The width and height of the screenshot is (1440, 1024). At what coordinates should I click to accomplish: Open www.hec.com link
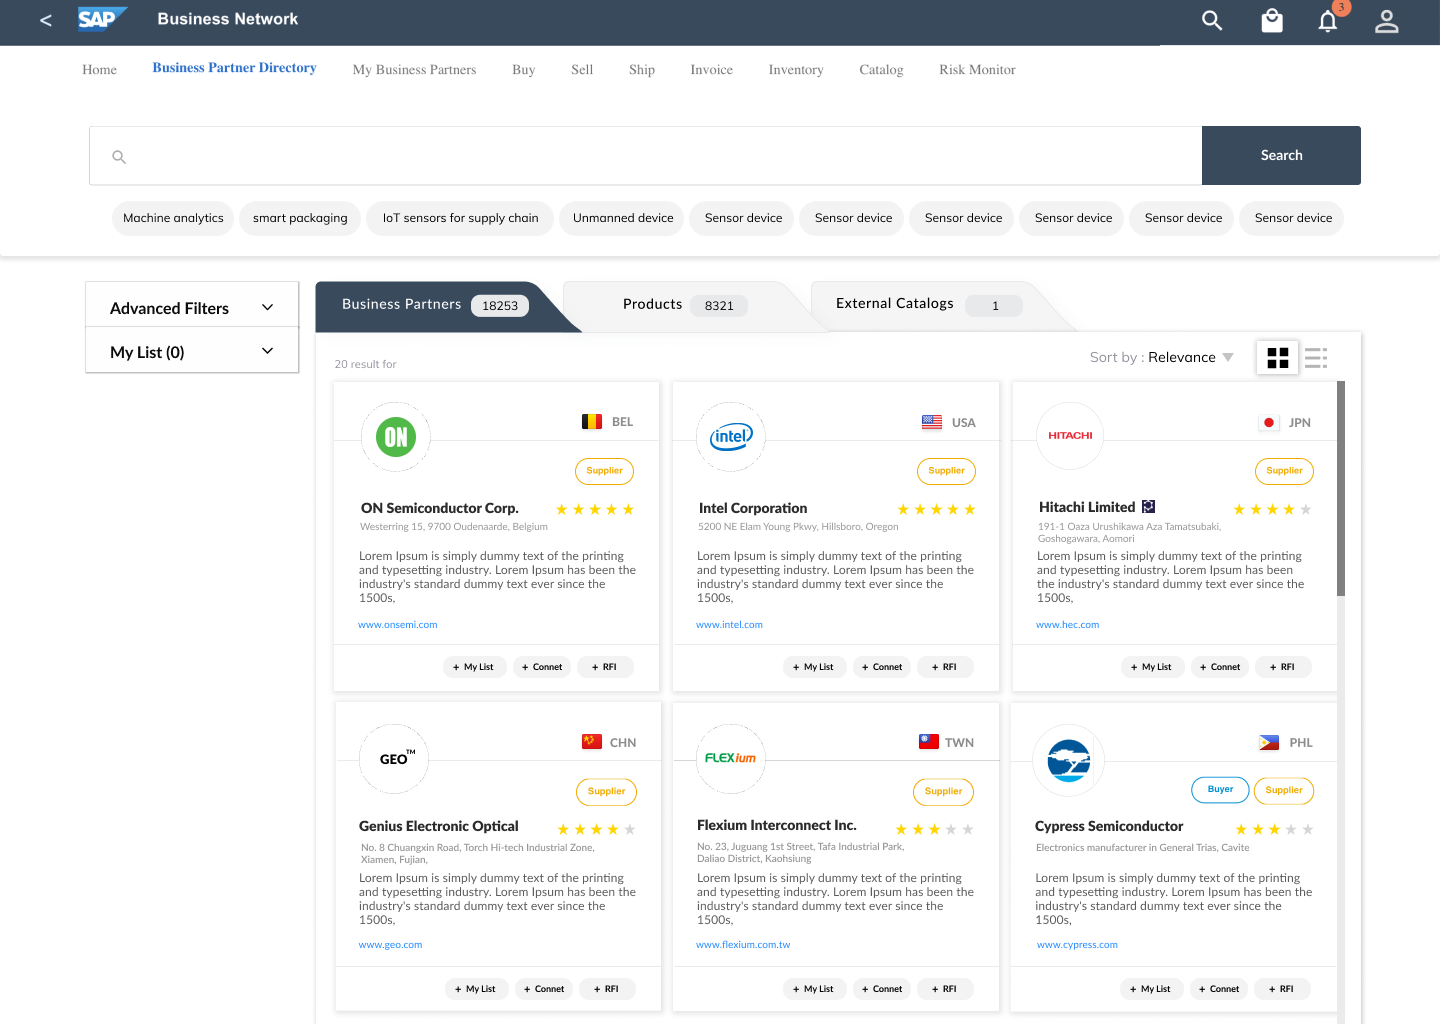[x=1067, y=625]
